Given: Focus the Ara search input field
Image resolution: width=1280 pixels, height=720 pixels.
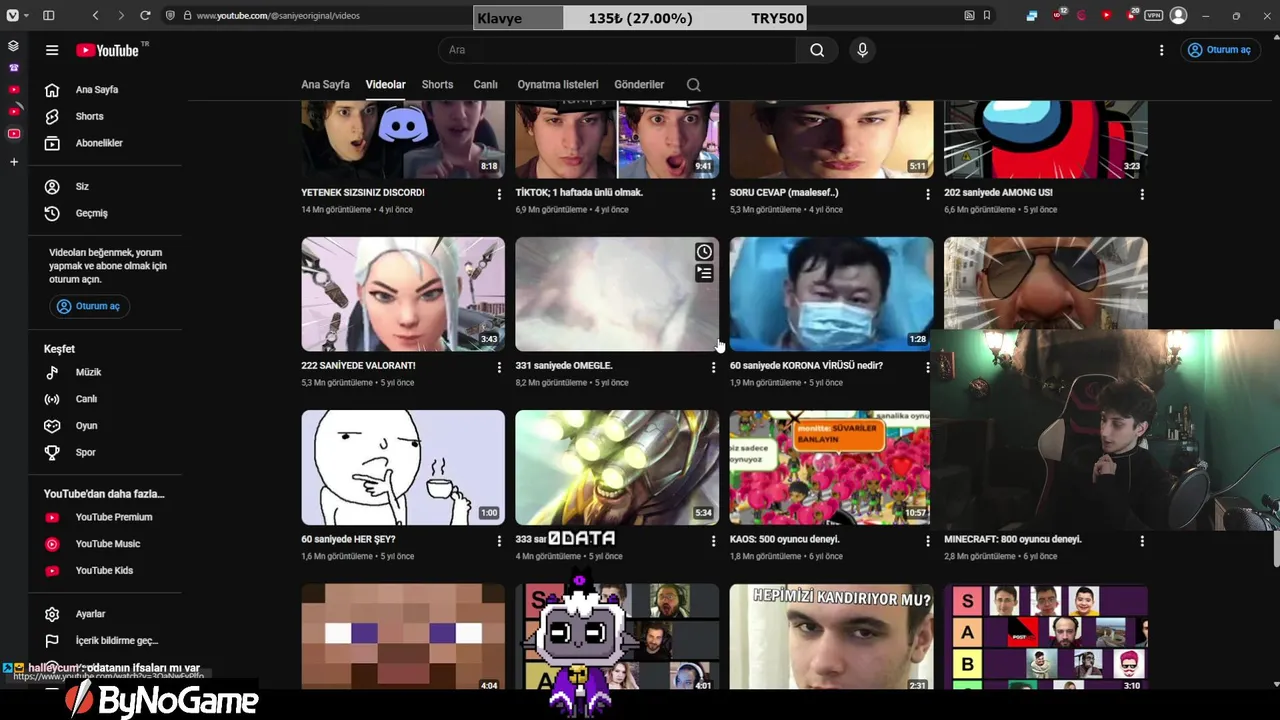Looking at the screenshot, I should [x=617, y=50].
